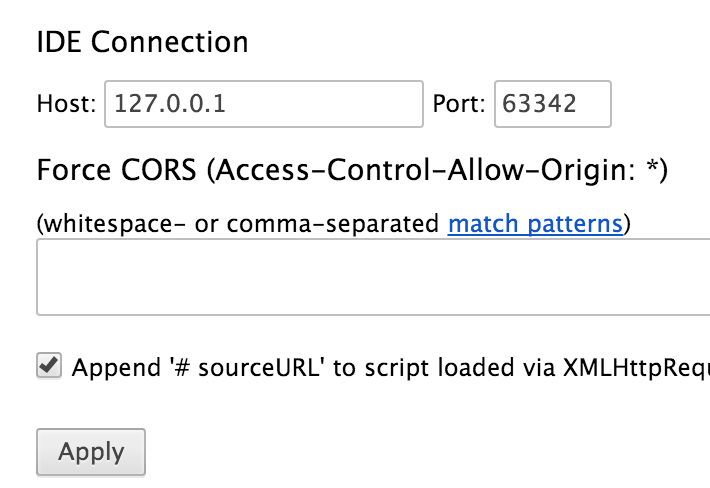
Task: Click the whitespace- or comma-separated hint text
Action: click(240, 223)
